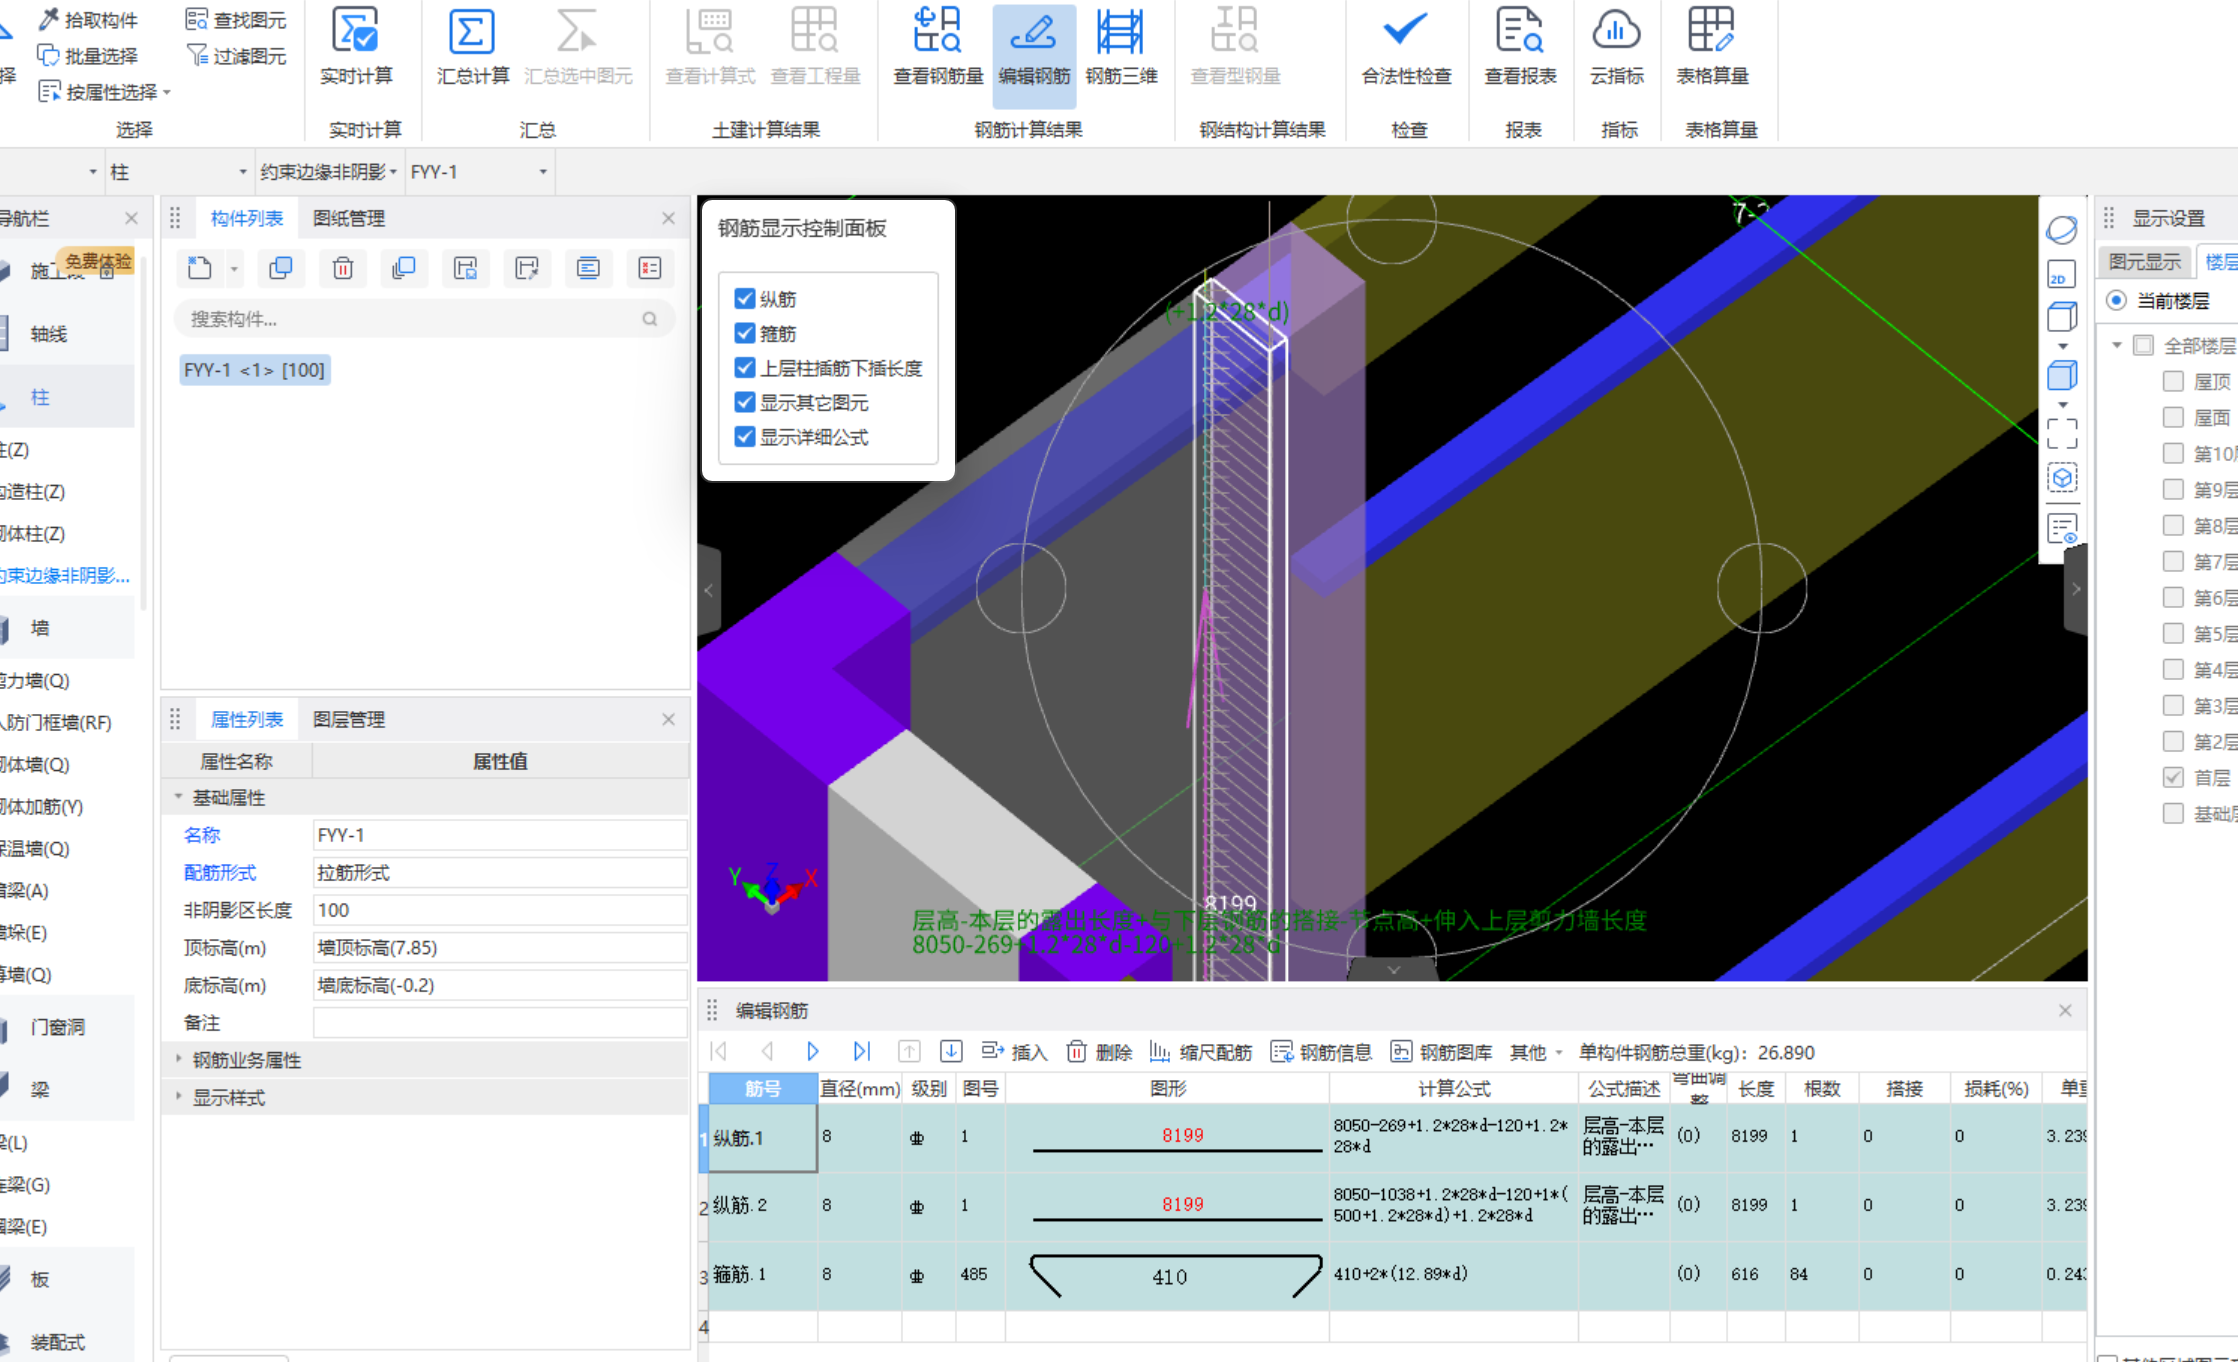Select FYY-1 <1> [100] component item
The width and height of the screenshot is (2238, 1362).
click(254, 370)
